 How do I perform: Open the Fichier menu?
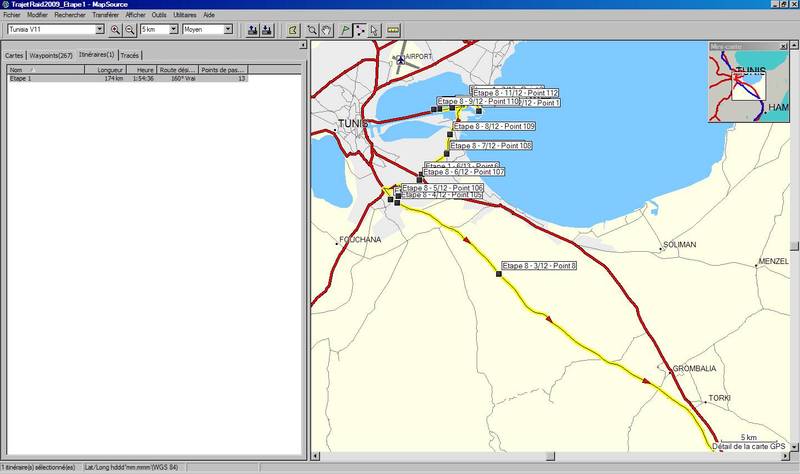click(12, 15)
